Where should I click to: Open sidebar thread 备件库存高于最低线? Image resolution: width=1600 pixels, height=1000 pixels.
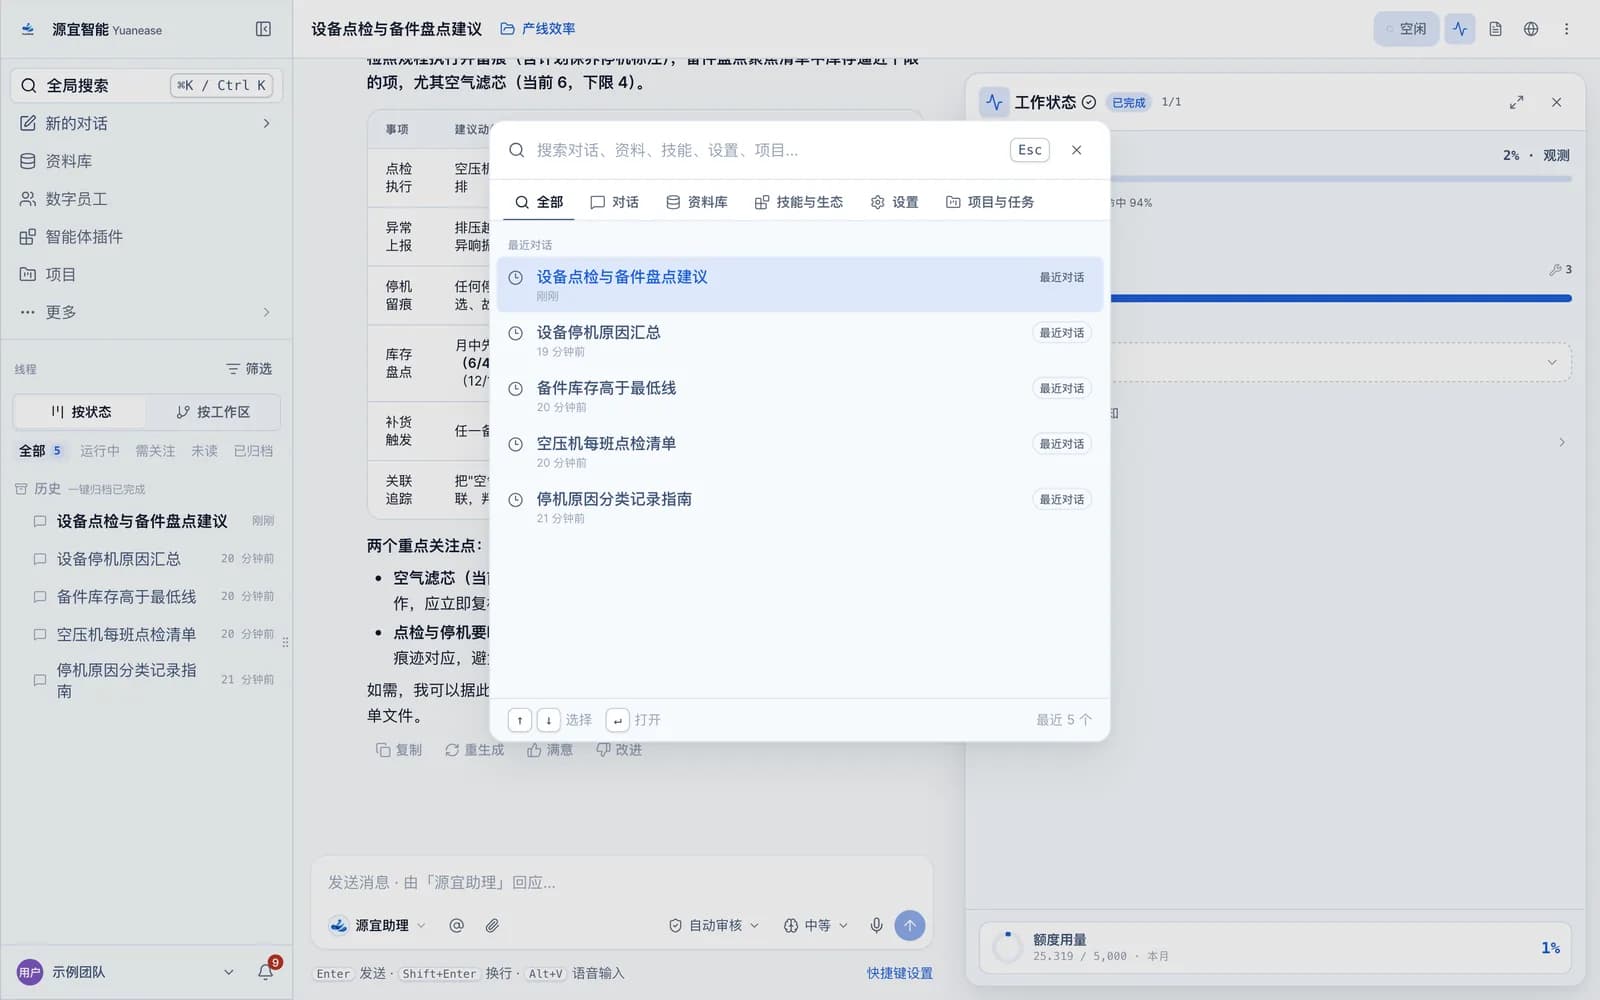point(154,597)
